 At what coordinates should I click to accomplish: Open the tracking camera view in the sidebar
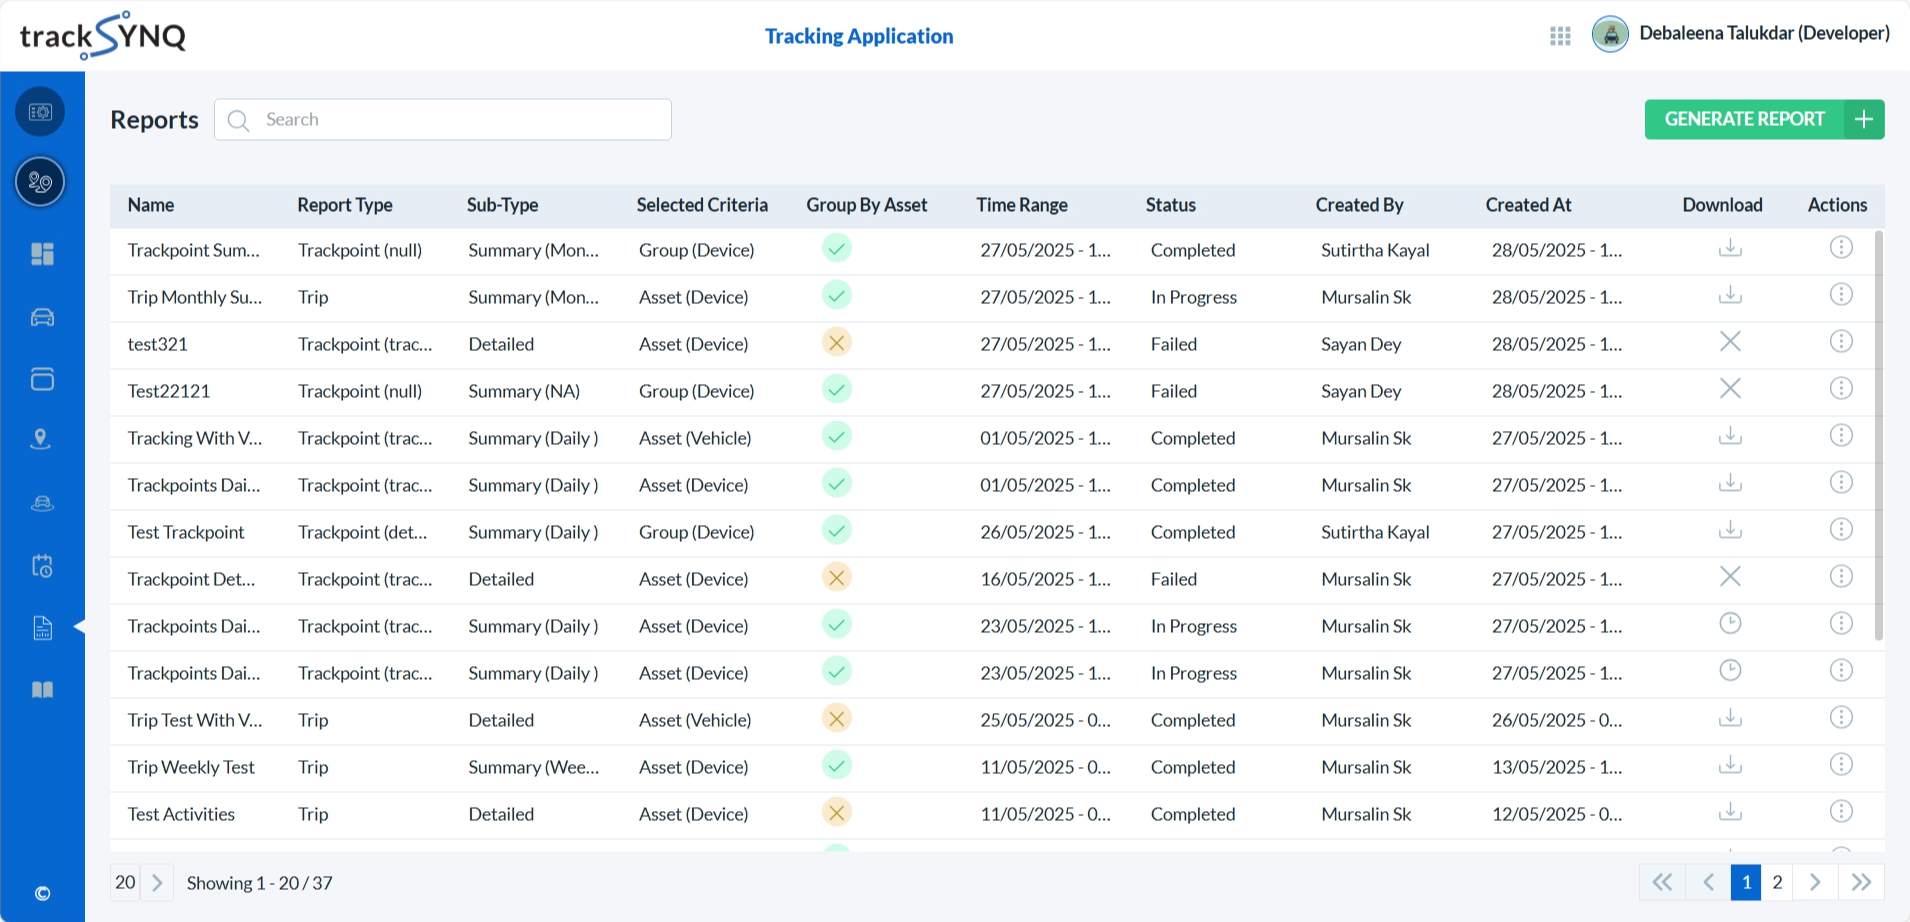click(41, 111)
